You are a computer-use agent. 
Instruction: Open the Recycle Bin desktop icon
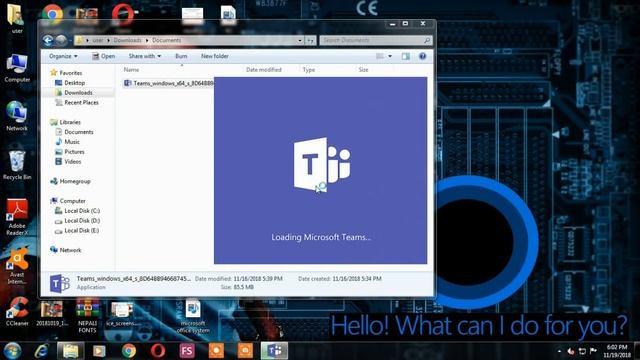tap(17, 165)
